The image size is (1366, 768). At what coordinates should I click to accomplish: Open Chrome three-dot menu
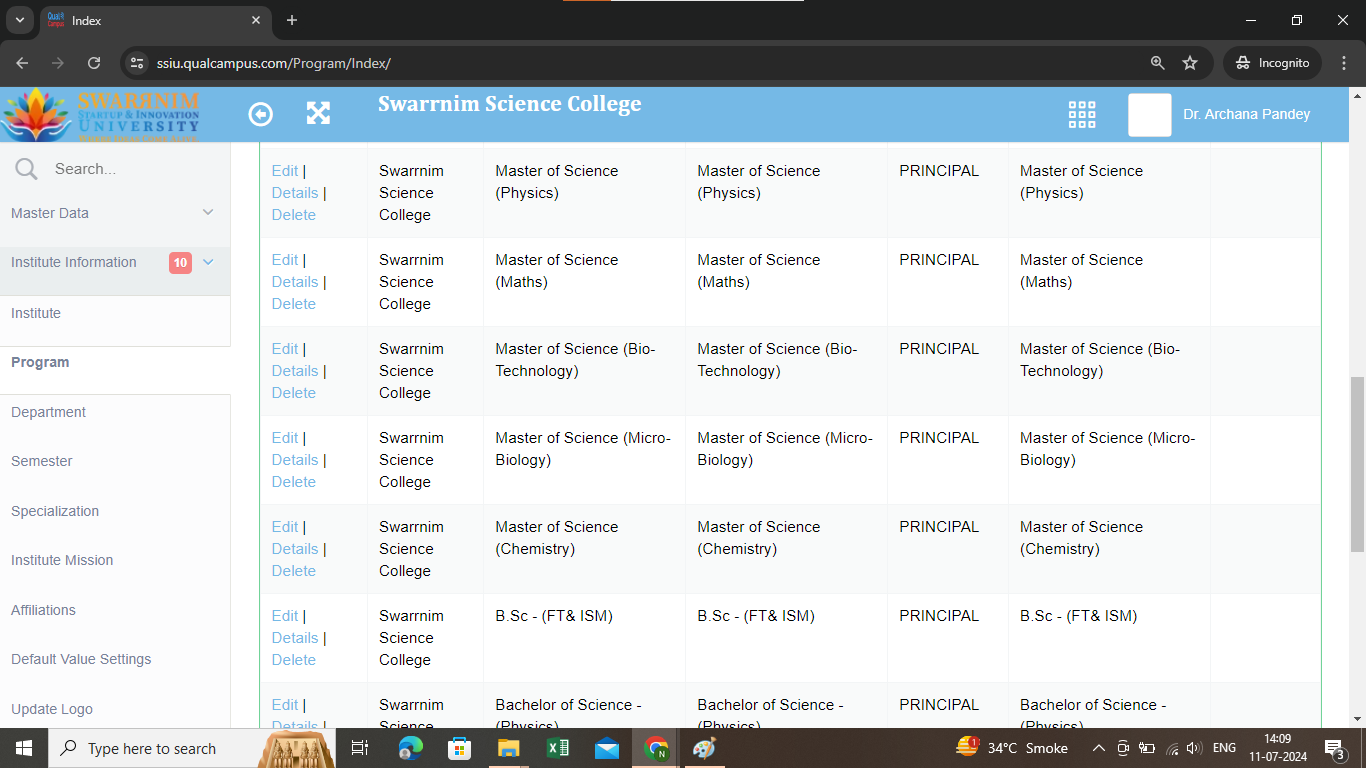1343,62
